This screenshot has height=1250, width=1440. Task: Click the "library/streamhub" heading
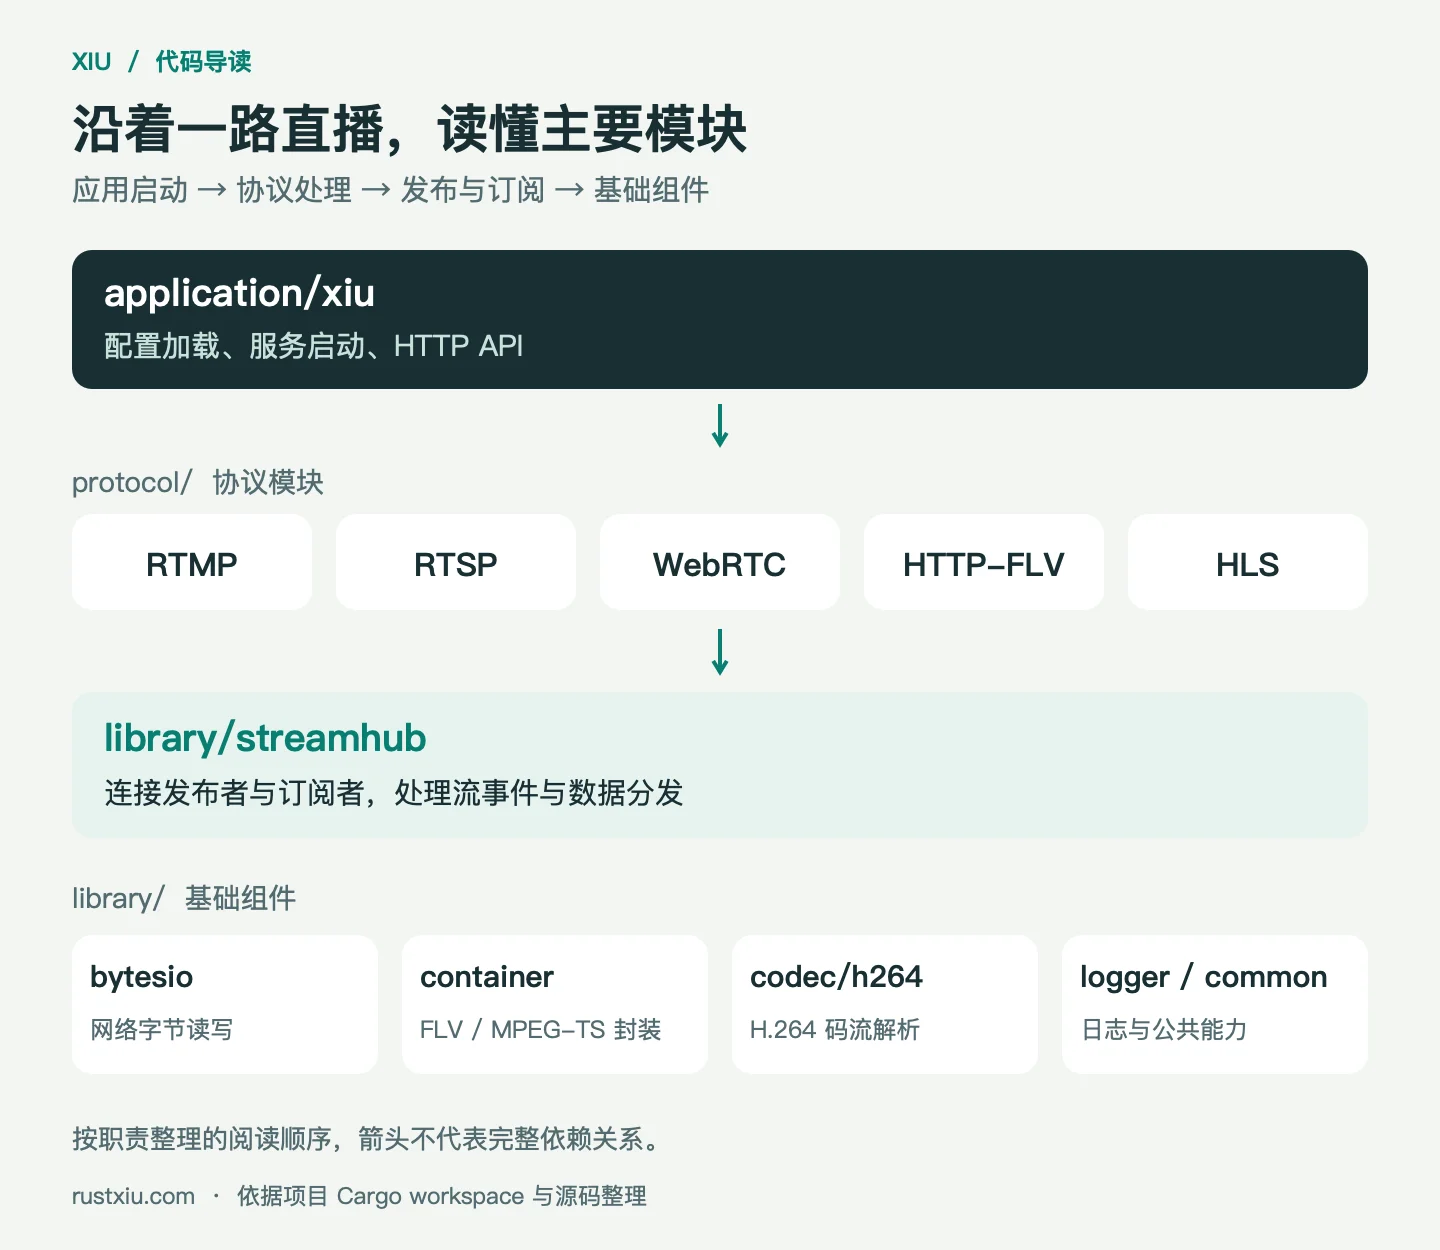coord(265,738)
